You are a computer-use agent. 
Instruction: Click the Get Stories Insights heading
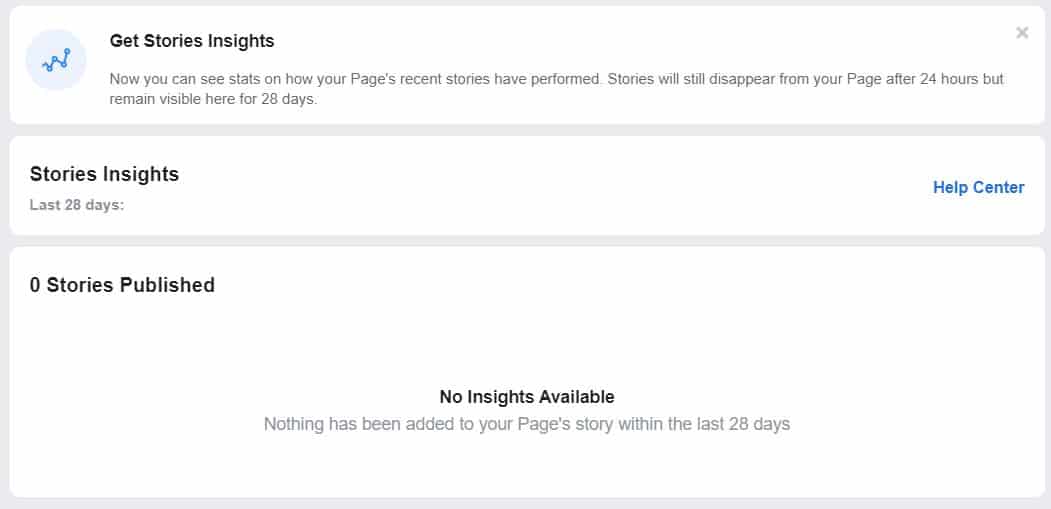(x=192, y=41)
